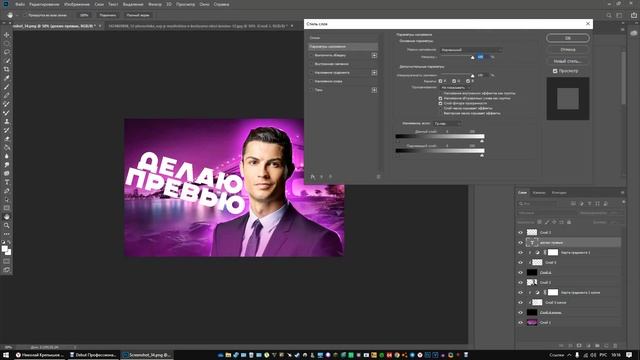Open the Layers panel flyout menu
The image size is (640, 360).
(622, 193)
